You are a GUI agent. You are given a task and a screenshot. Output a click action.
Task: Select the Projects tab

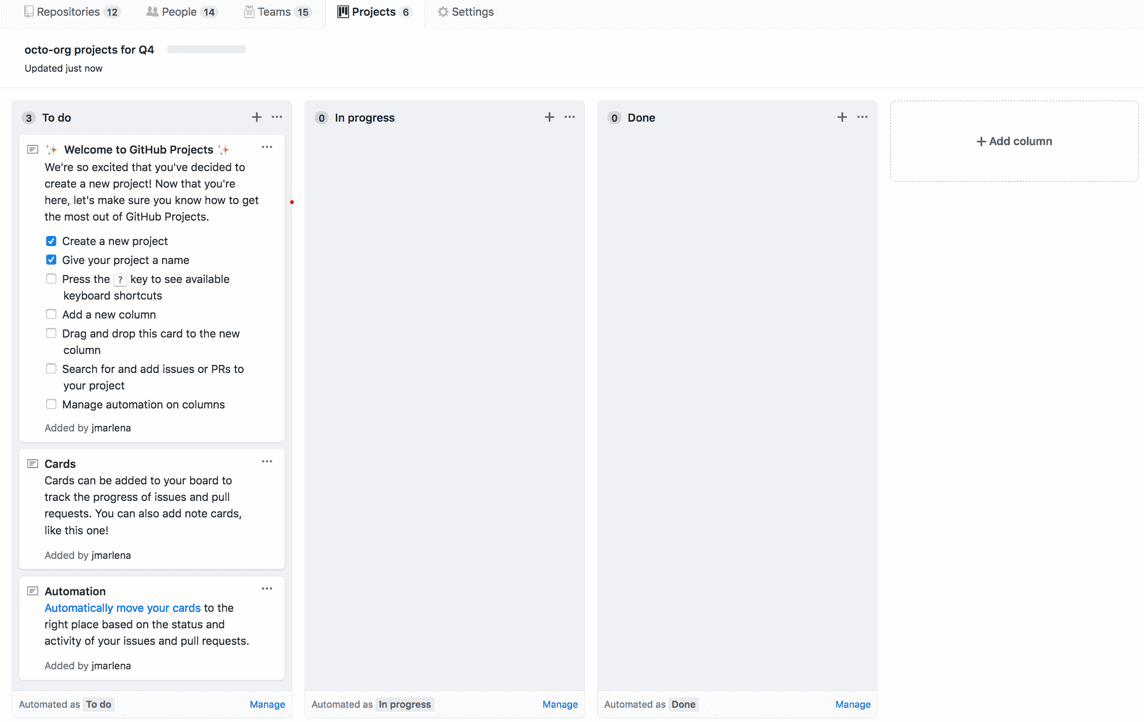[374, 12]
